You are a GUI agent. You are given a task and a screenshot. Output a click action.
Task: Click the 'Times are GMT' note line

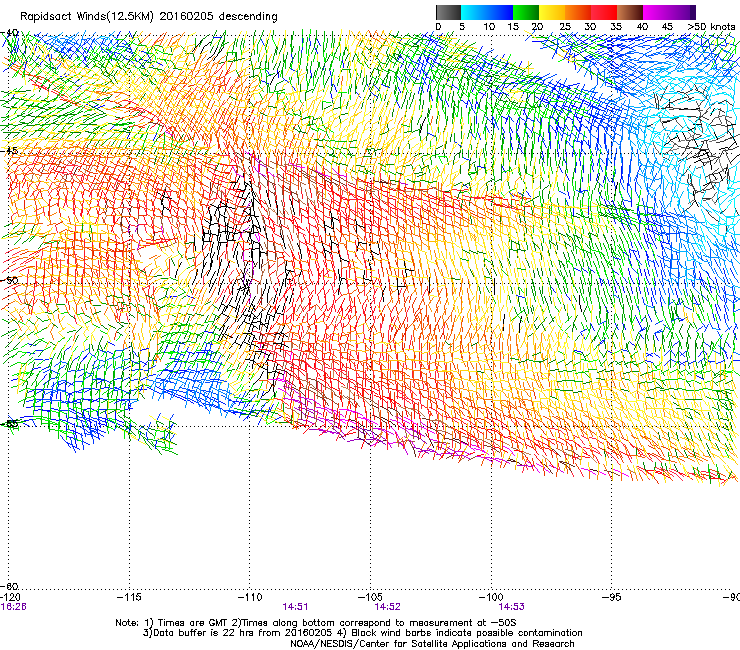coord(316,623)
